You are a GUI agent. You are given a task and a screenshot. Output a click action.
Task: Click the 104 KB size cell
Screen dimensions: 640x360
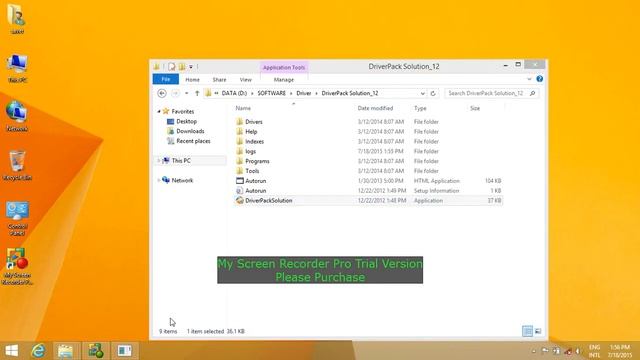493,181
